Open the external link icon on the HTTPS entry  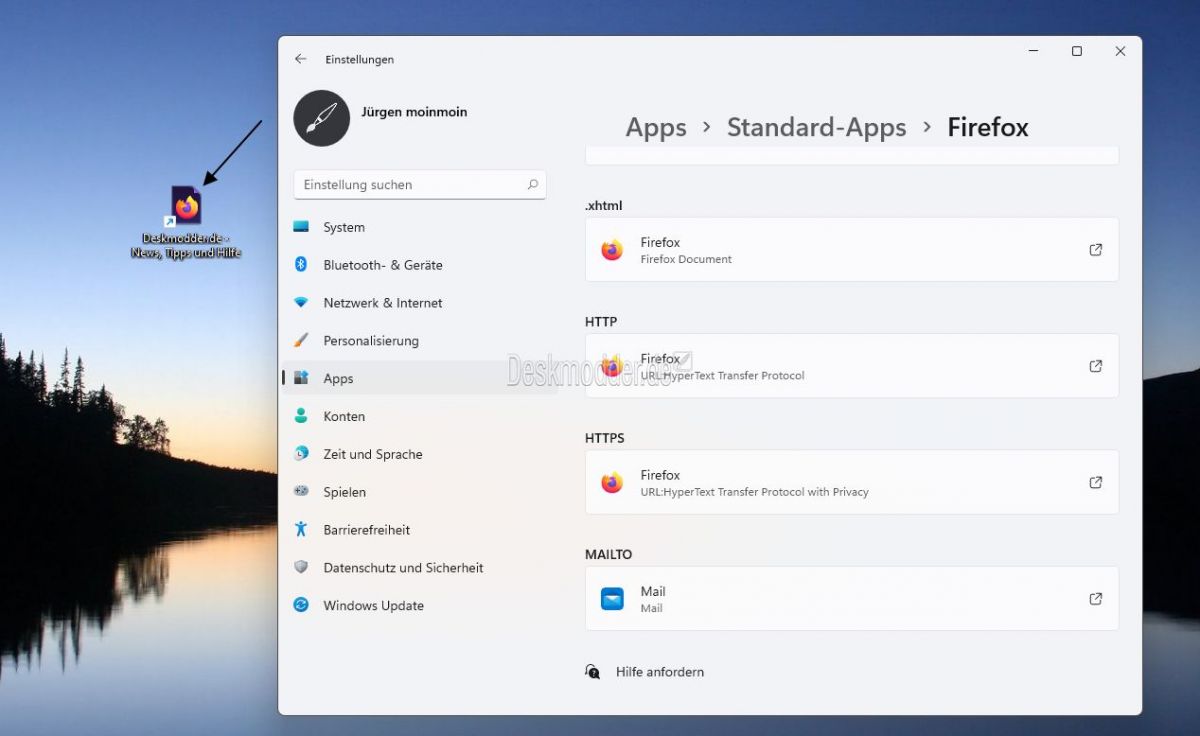(x=1095, y=481)
